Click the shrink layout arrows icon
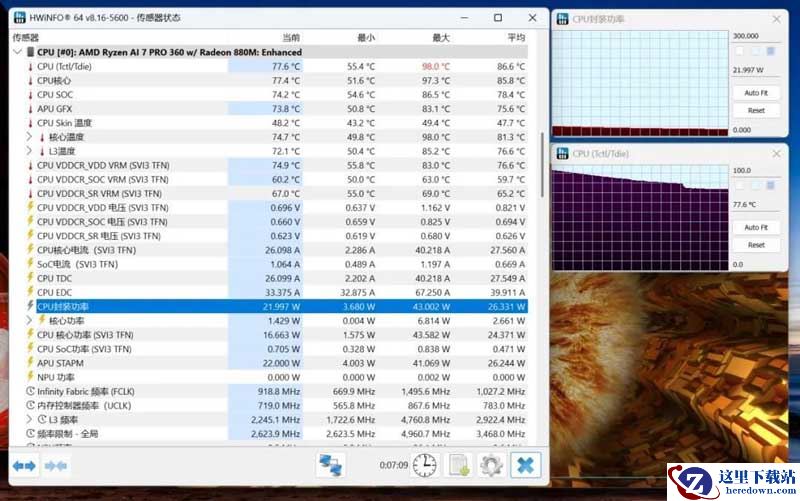This screenshot has height=501, width=800. pos(56,465)
